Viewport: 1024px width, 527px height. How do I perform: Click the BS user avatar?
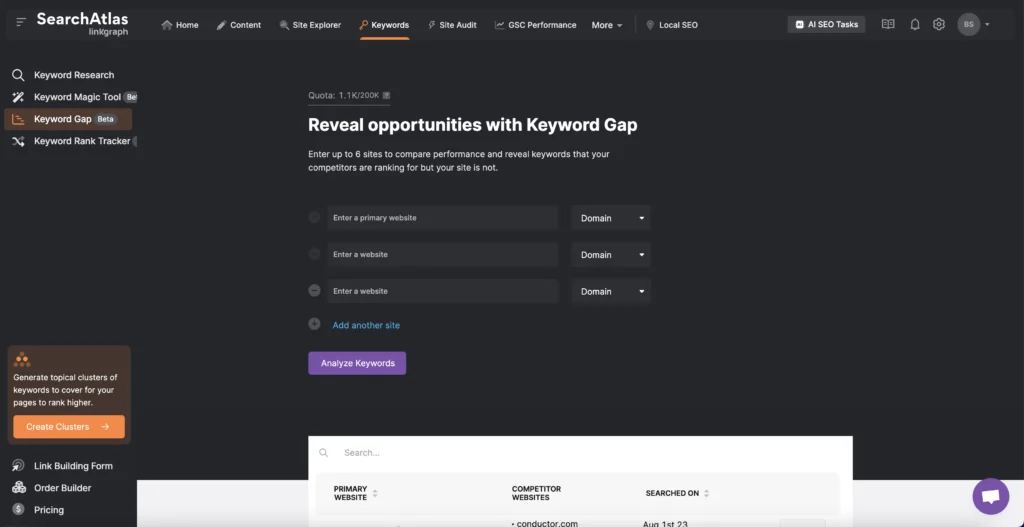coord(968,24)
